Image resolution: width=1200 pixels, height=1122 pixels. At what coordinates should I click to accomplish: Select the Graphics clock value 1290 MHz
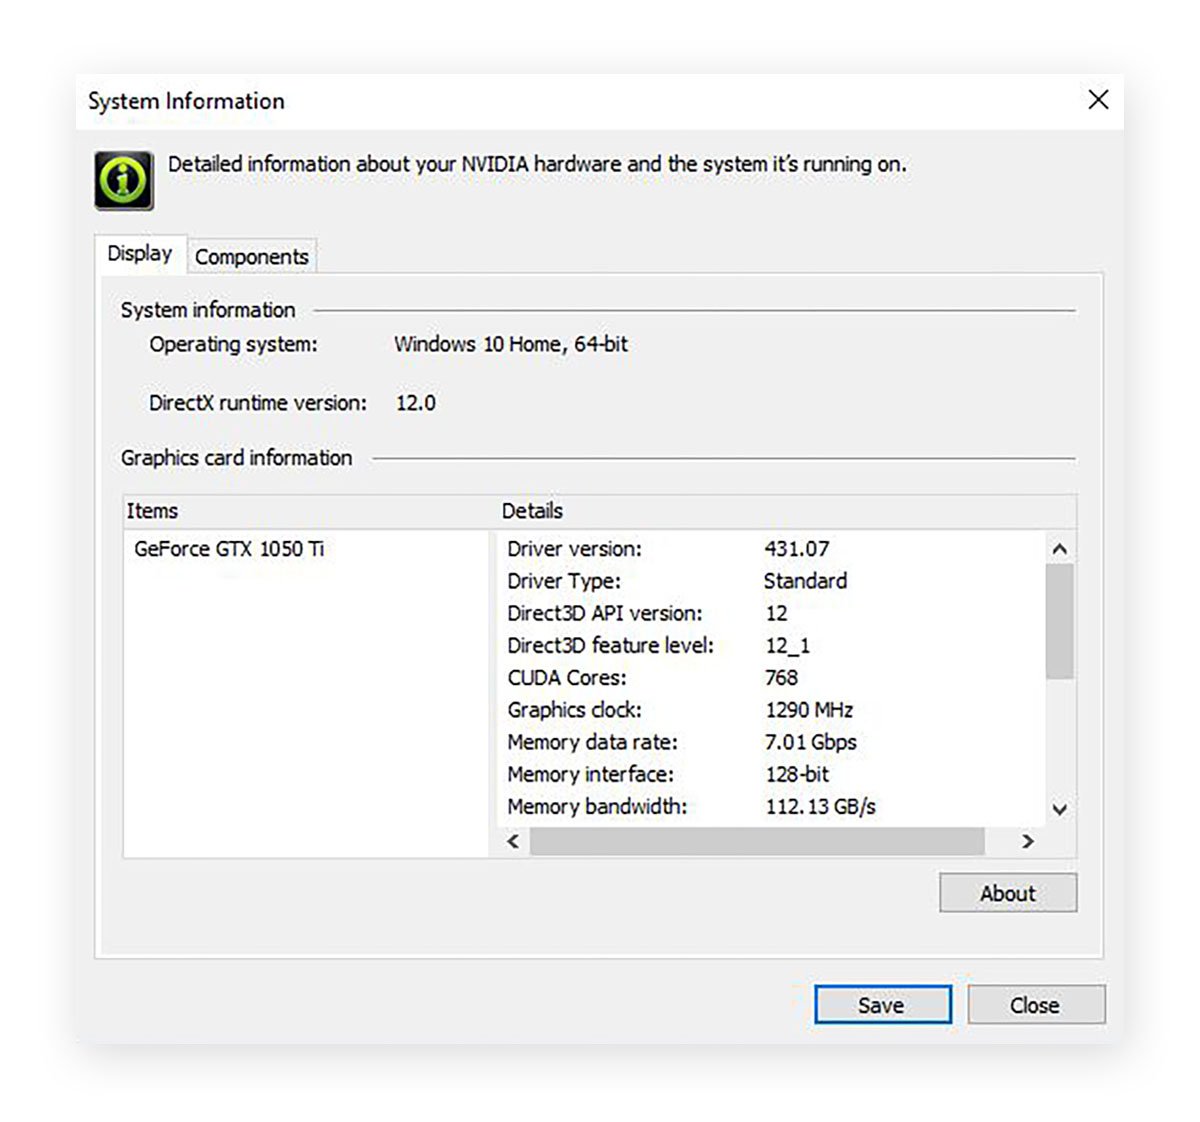tap(809, 710)
